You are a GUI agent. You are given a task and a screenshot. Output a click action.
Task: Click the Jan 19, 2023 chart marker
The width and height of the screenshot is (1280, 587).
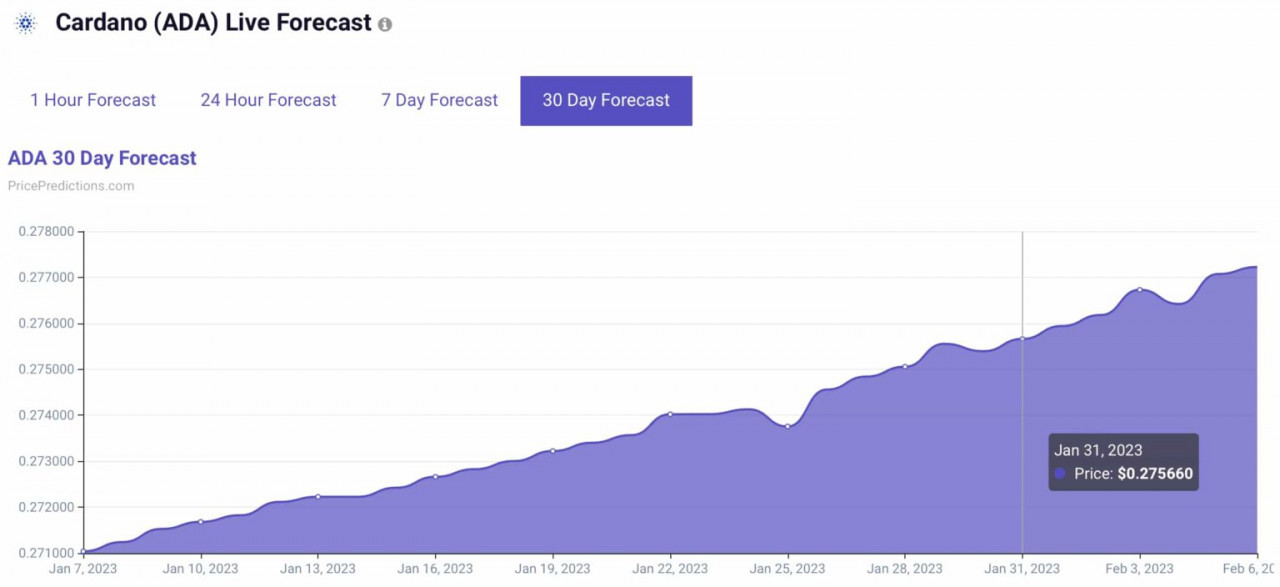tap(553, 450)
